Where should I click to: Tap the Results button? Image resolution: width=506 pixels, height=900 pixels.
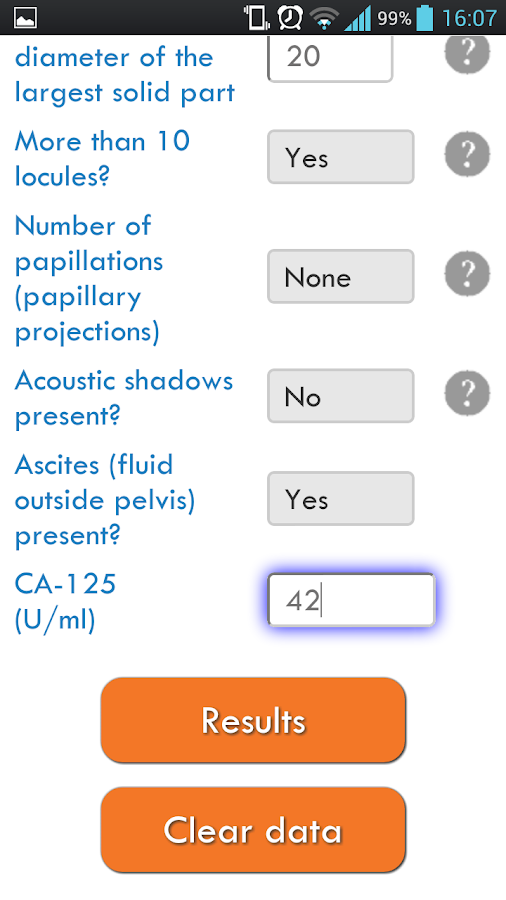tap(253, 720)
